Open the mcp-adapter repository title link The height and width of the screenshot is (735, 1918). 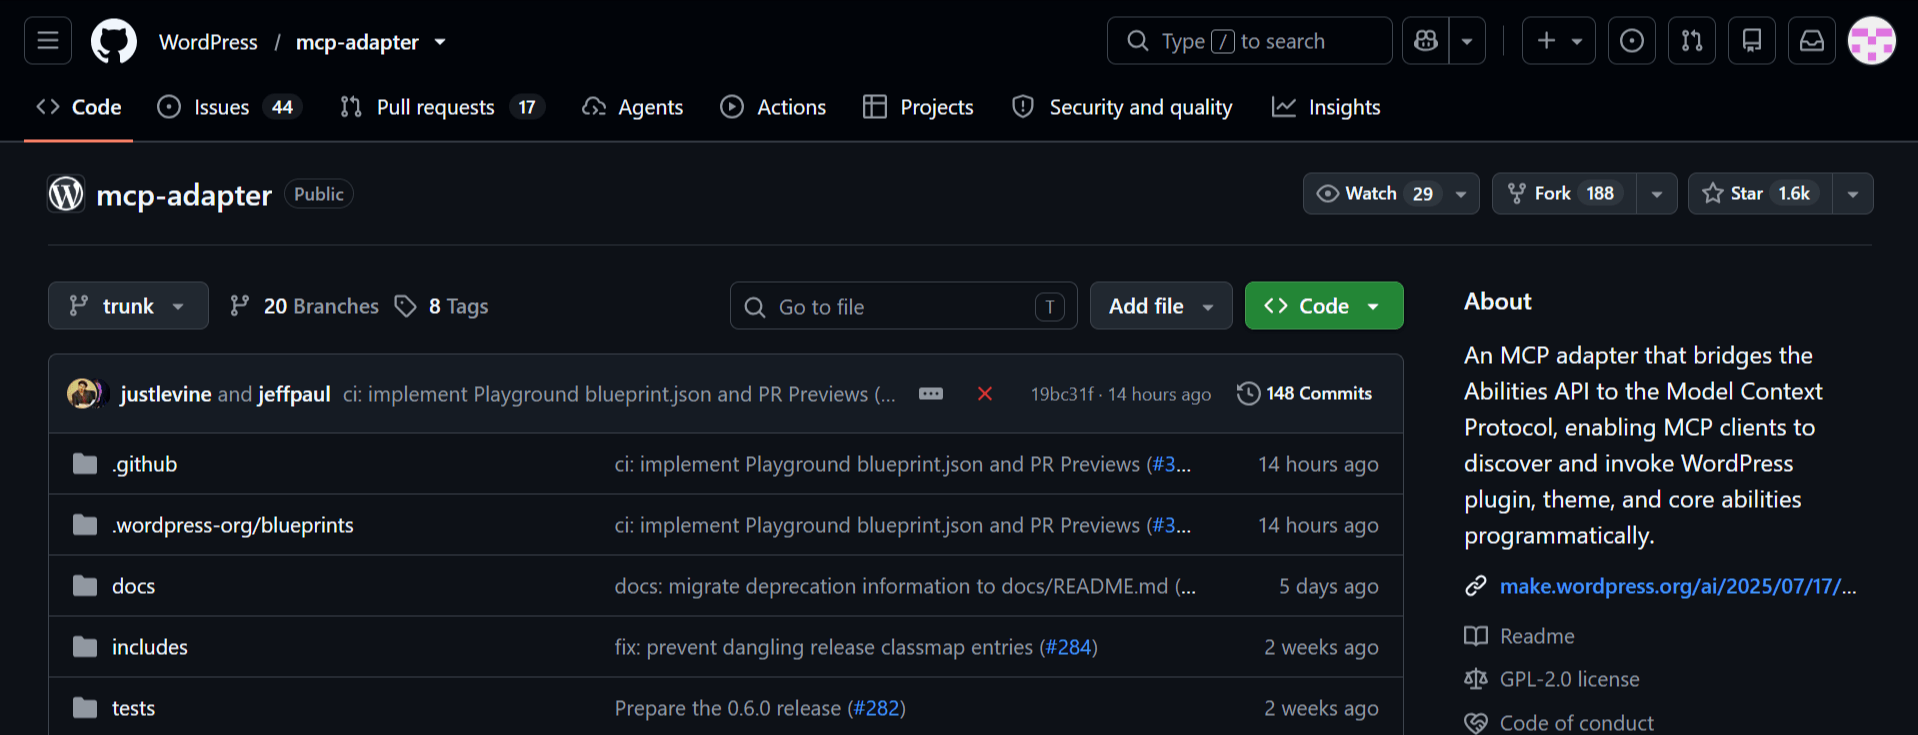[184, 195]
